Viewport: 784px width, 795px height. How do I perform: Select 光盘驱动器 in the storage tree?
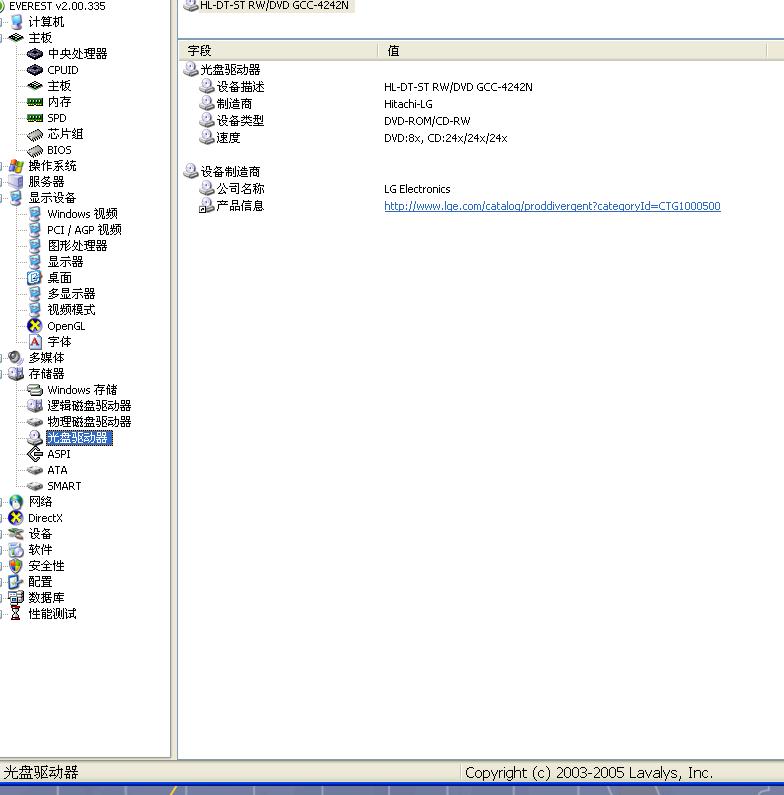pyautogui.click(x=80, y=438)
